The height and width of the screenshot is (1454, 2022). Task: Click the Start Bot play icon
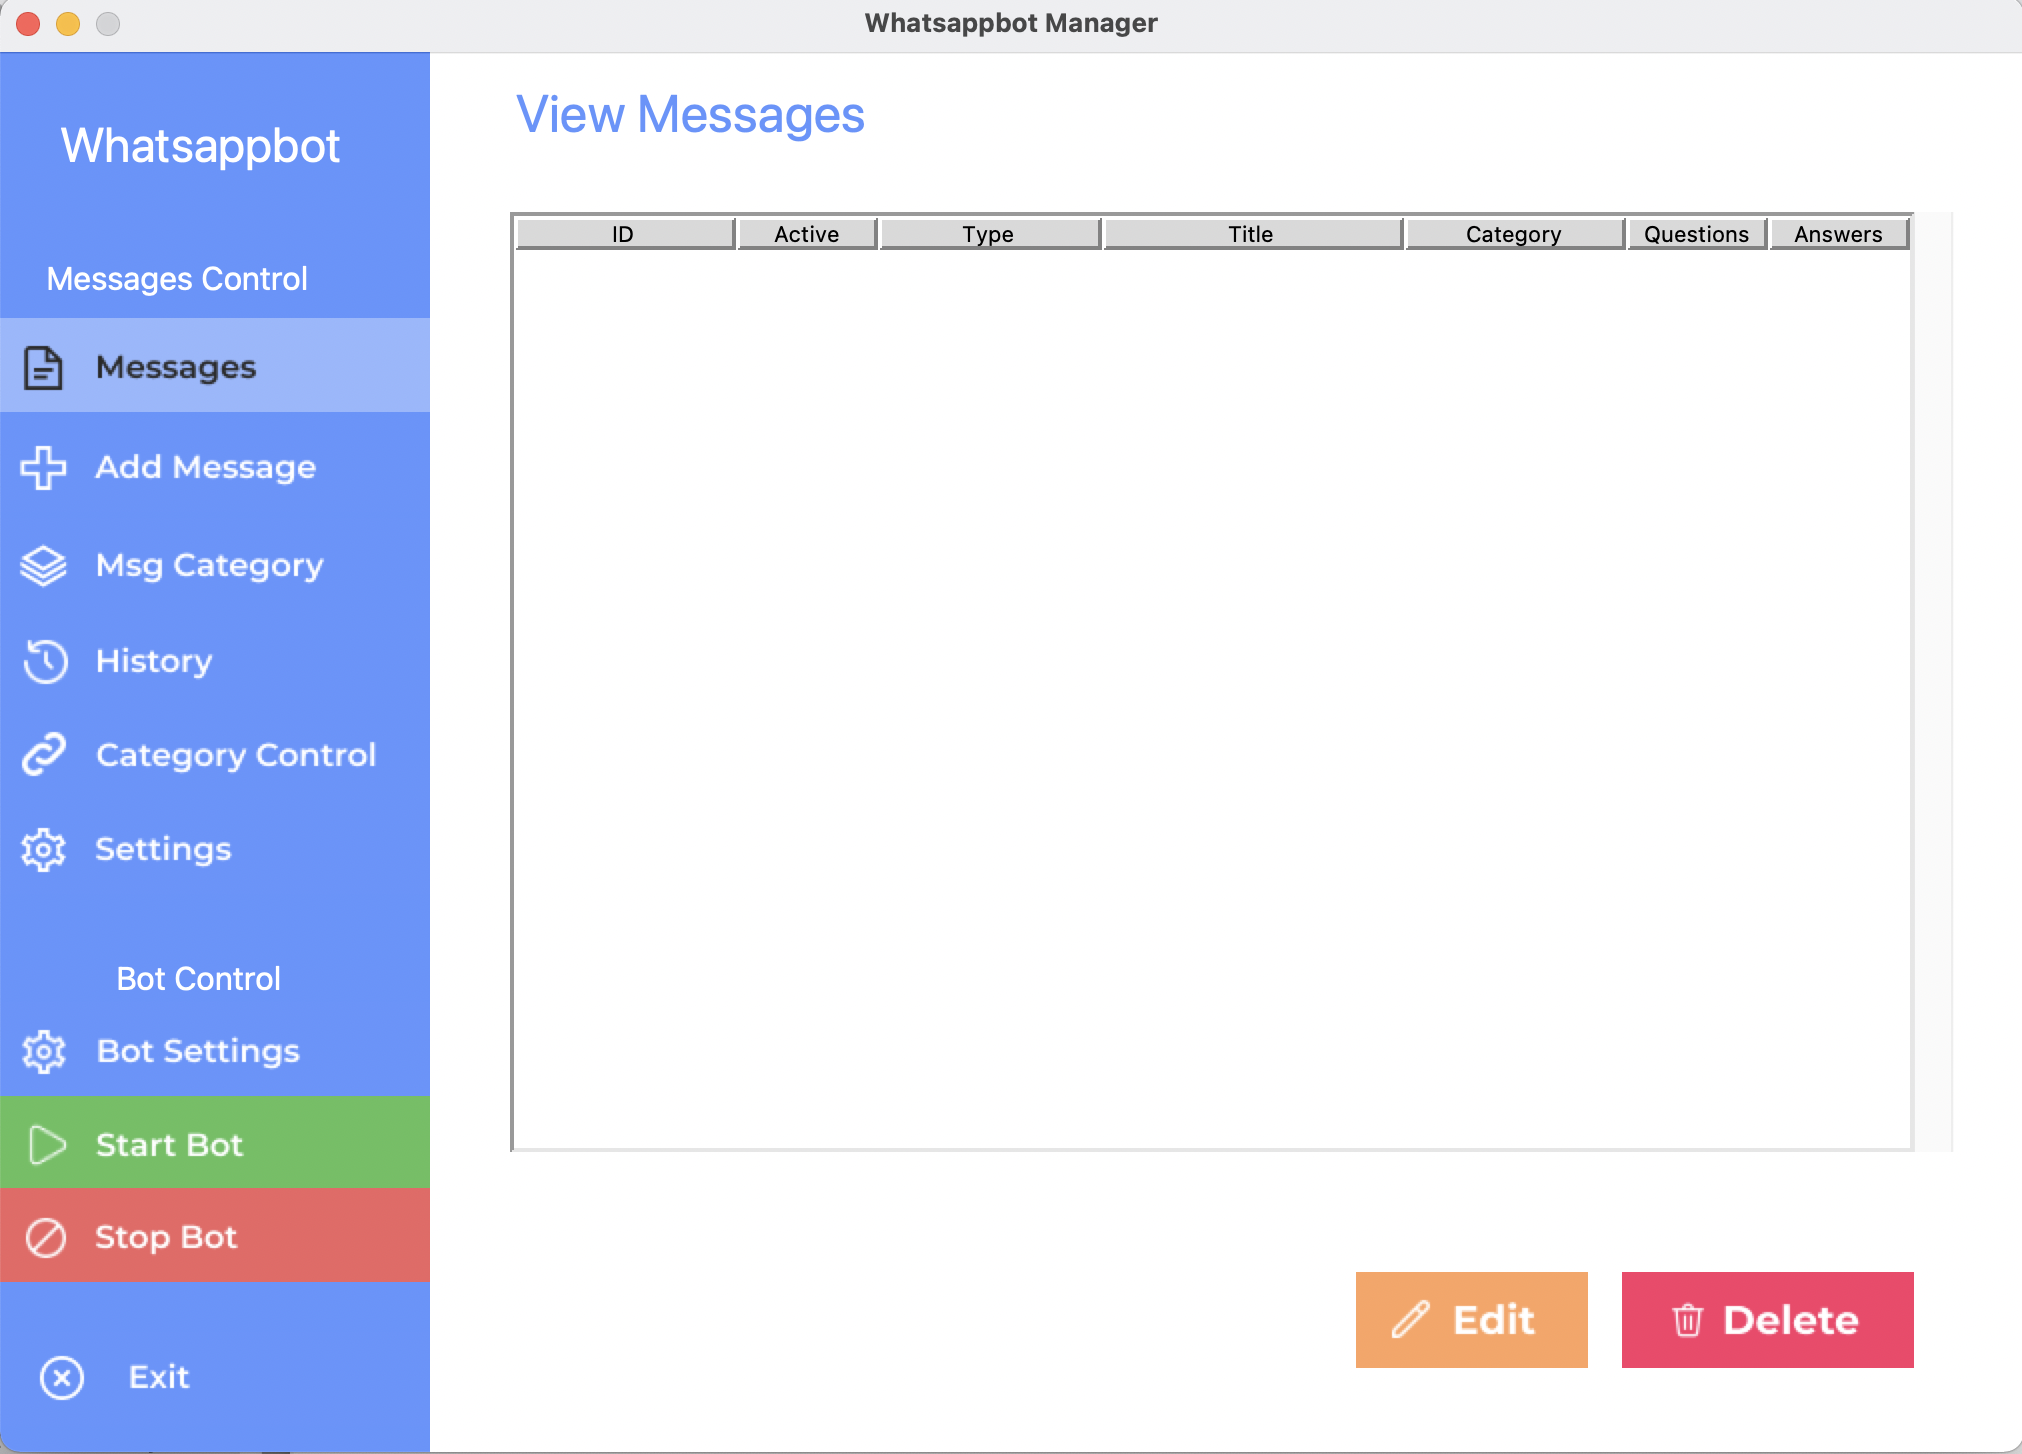tap(47, 1145)
